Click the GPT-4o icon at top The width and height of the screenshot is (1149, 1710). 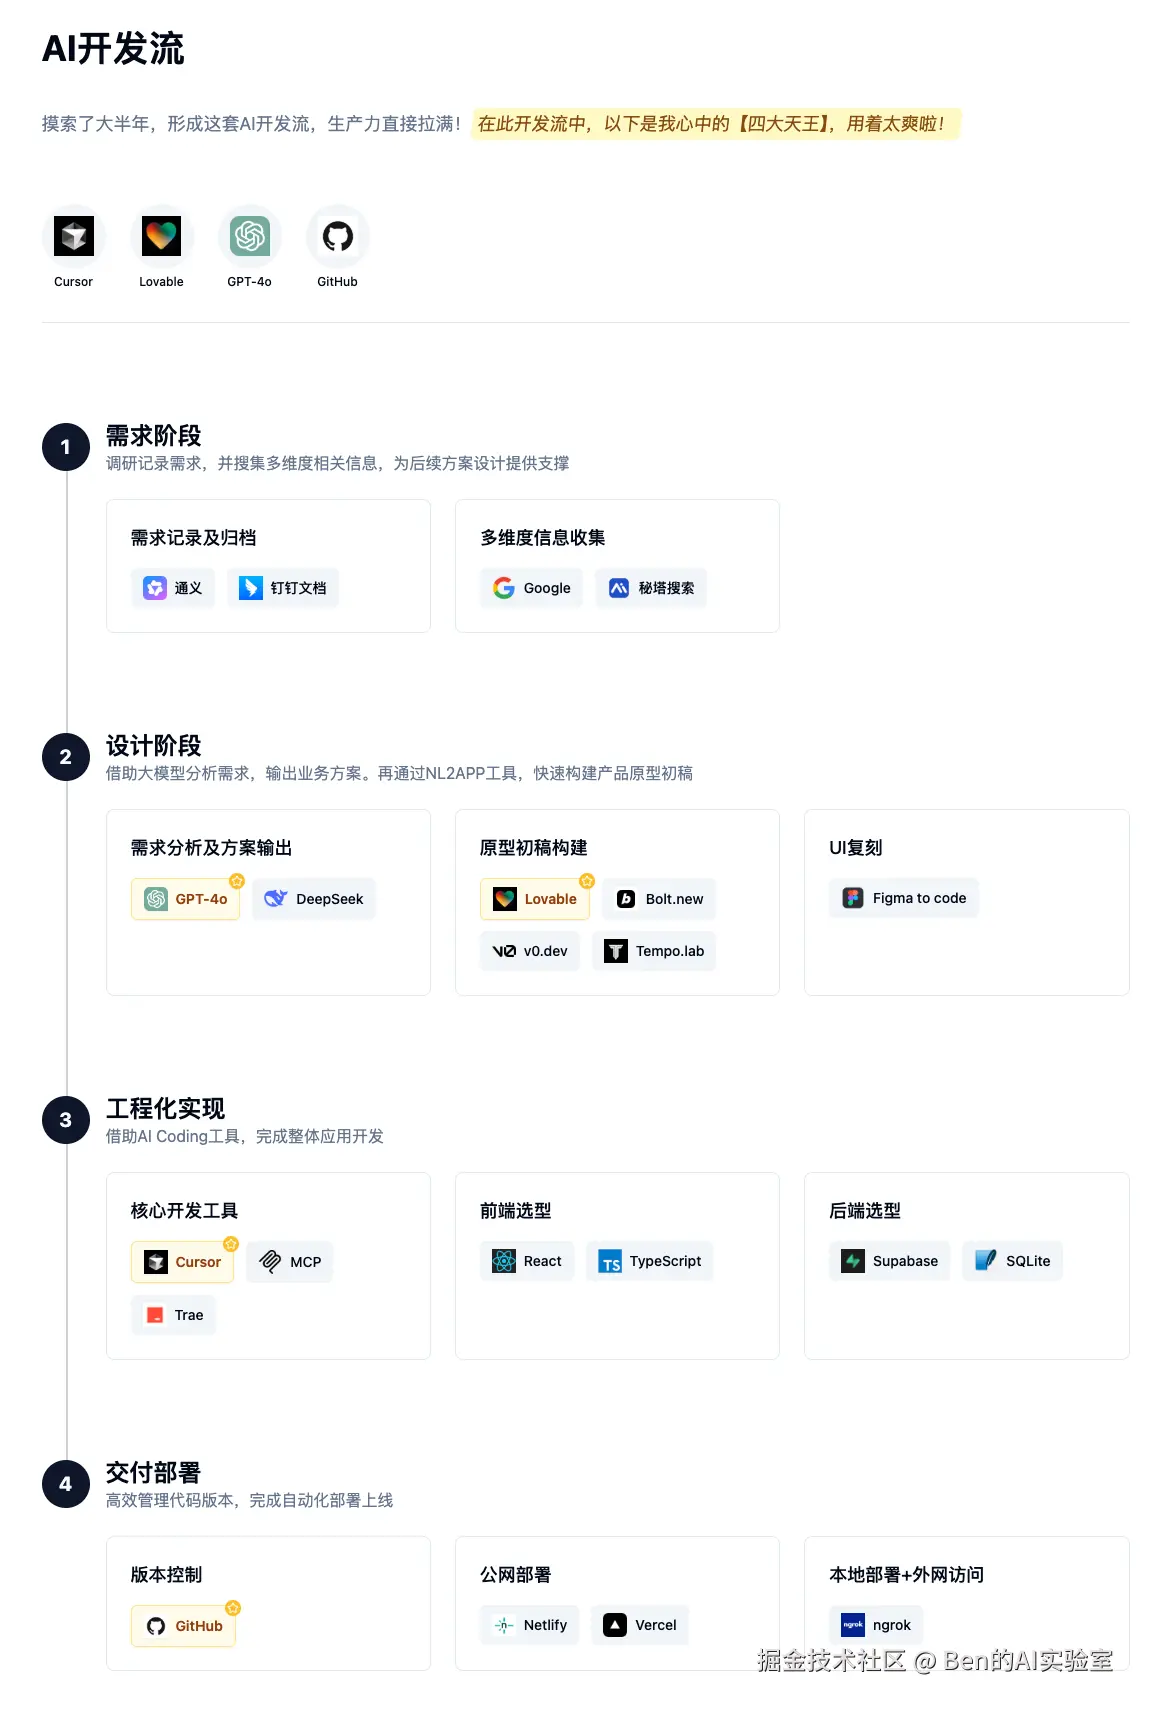(x=249, y=237)
